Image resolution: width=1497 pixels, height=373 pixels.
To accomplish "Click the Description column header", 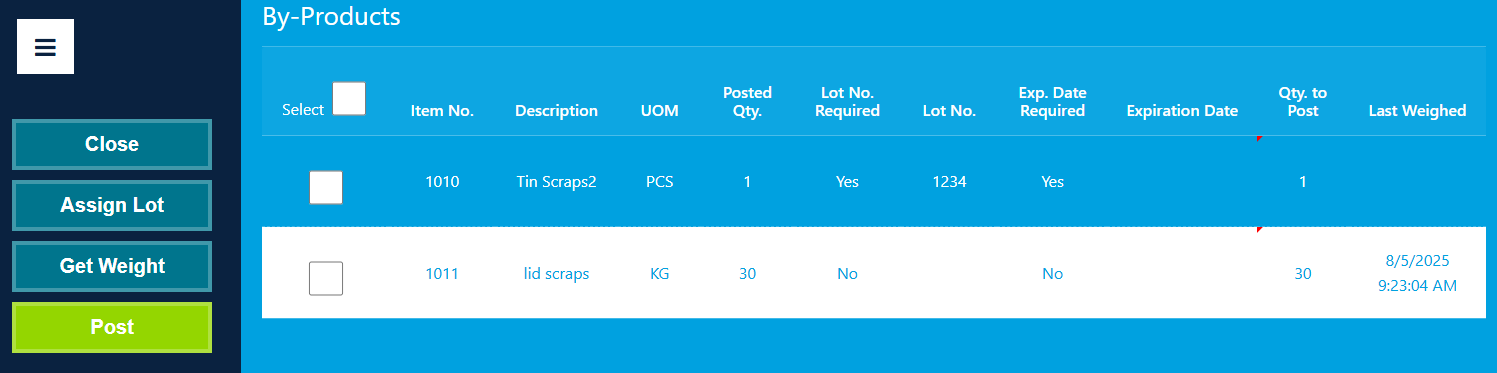I will point(557,111).
